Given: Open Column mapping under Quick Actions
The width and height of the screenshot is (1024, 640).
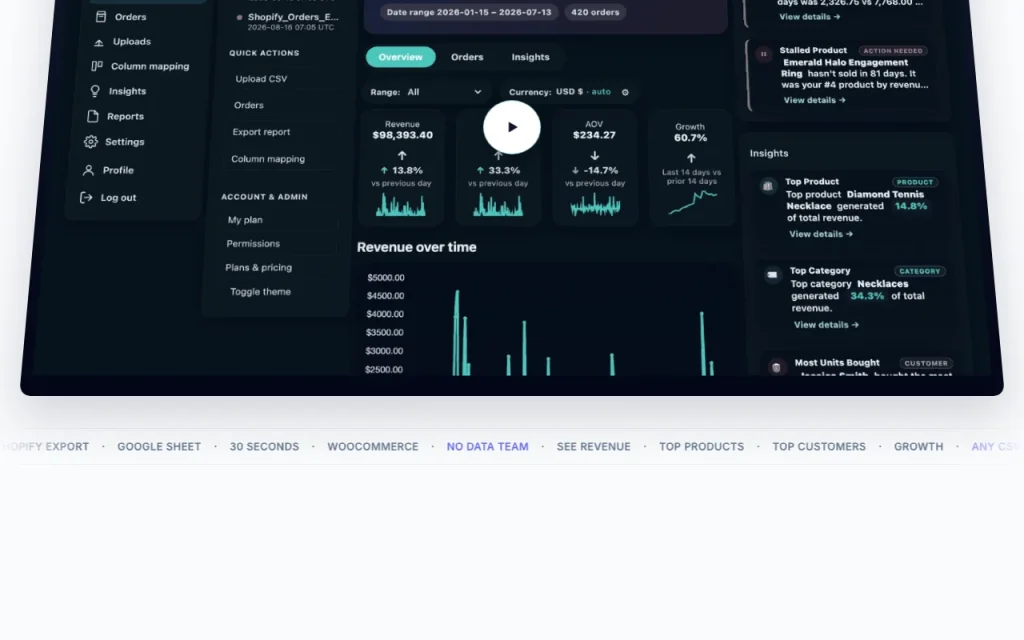Looking at the screenshot, I should tap(268, 159).
